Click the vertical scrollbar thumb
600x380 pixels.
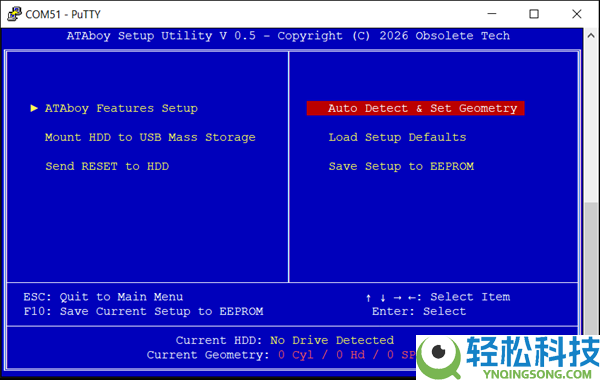[x=592, y=268]
